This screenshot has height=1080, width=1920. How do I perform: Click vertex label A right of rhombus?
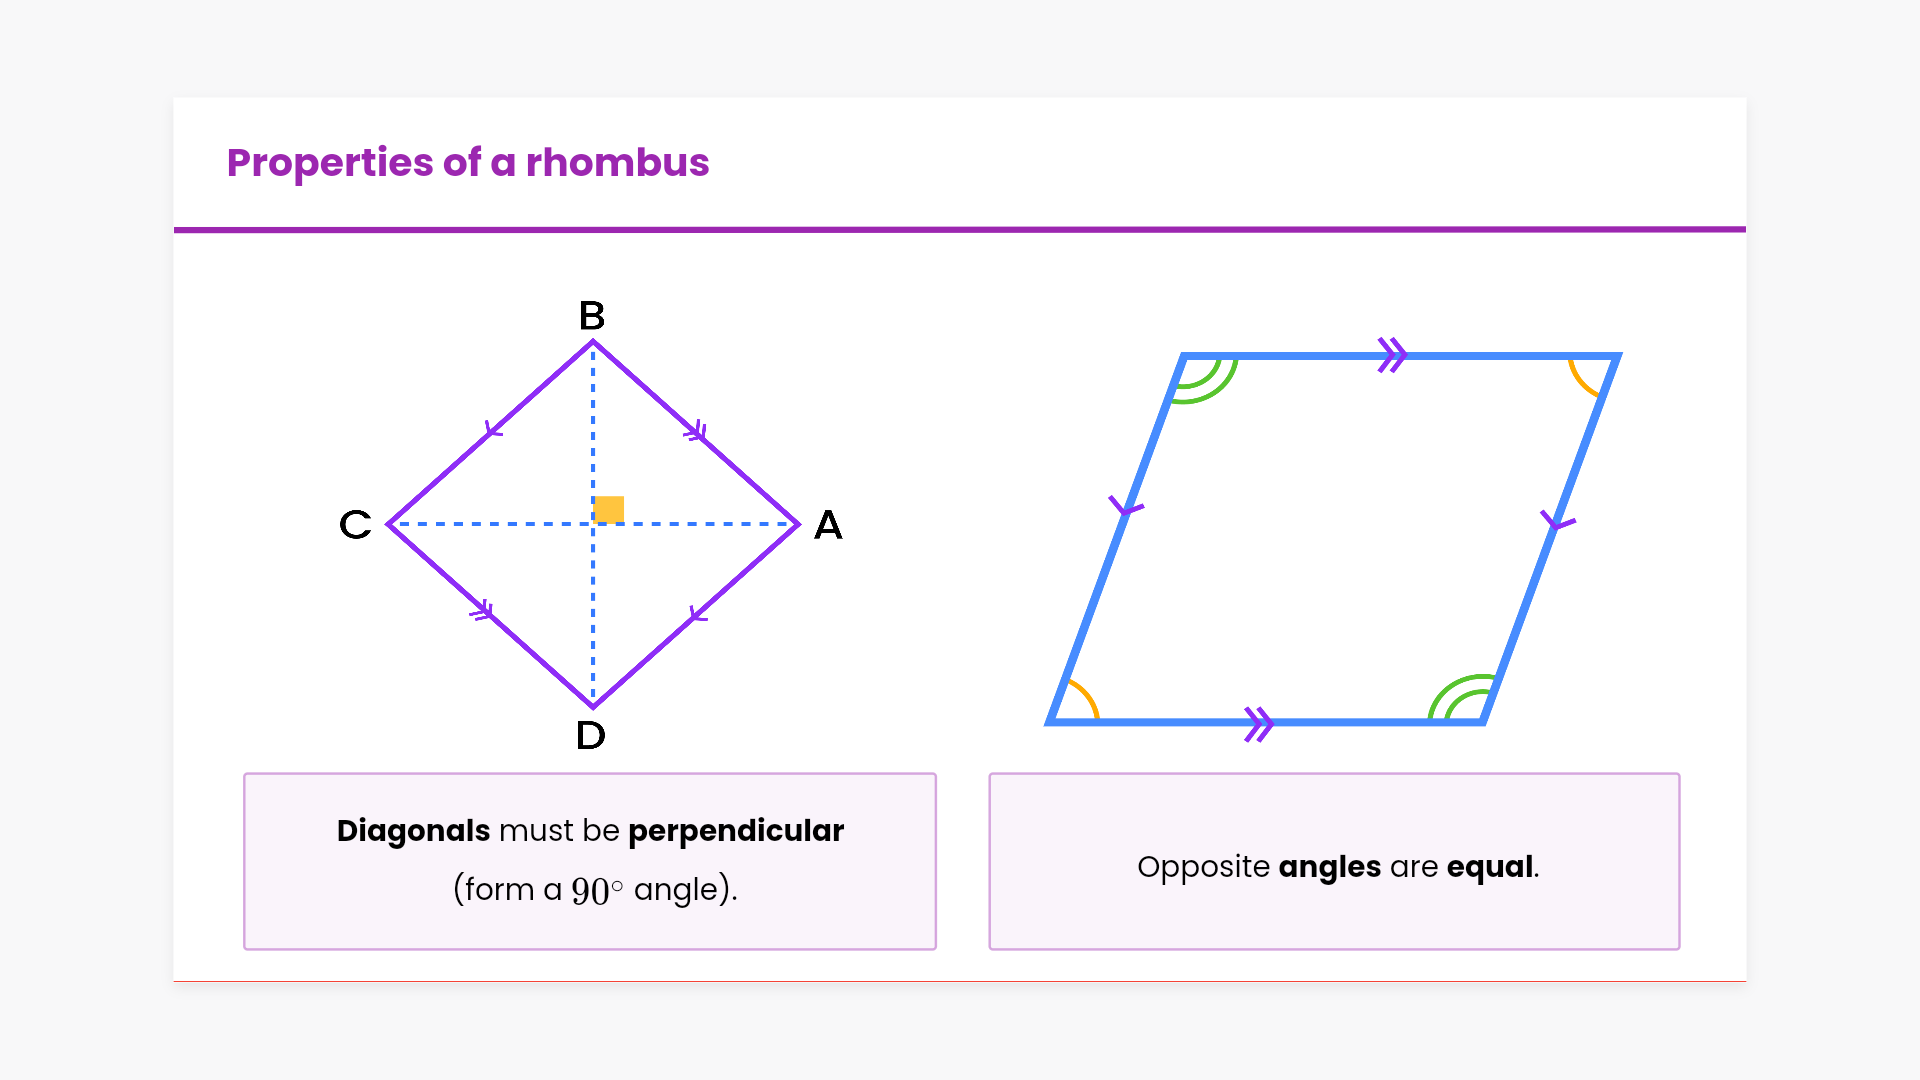point(828,525)
